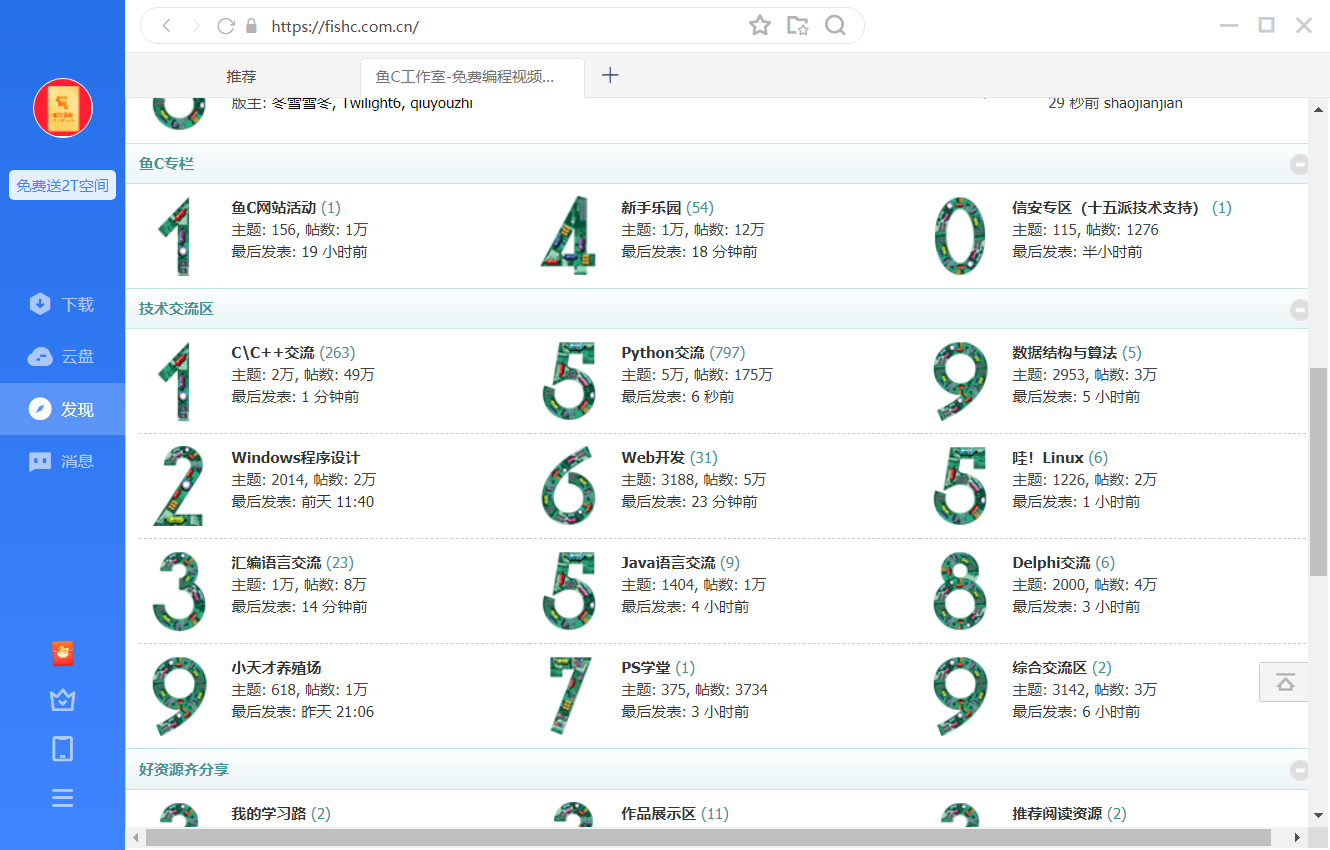Open the Windows程序设计 forum link
This screenshot has width=1330, height=850.
pos(296,458)
